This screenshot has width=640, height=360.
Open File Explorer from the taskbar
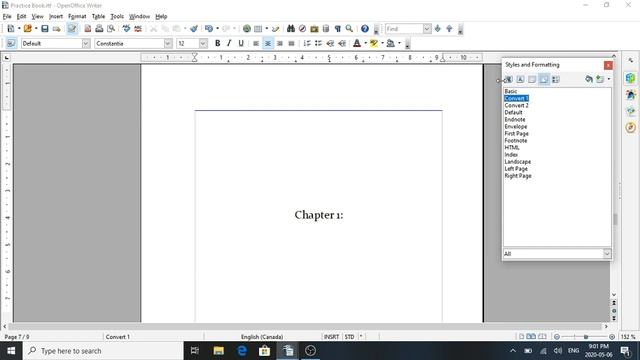click(x=218, y=351)
